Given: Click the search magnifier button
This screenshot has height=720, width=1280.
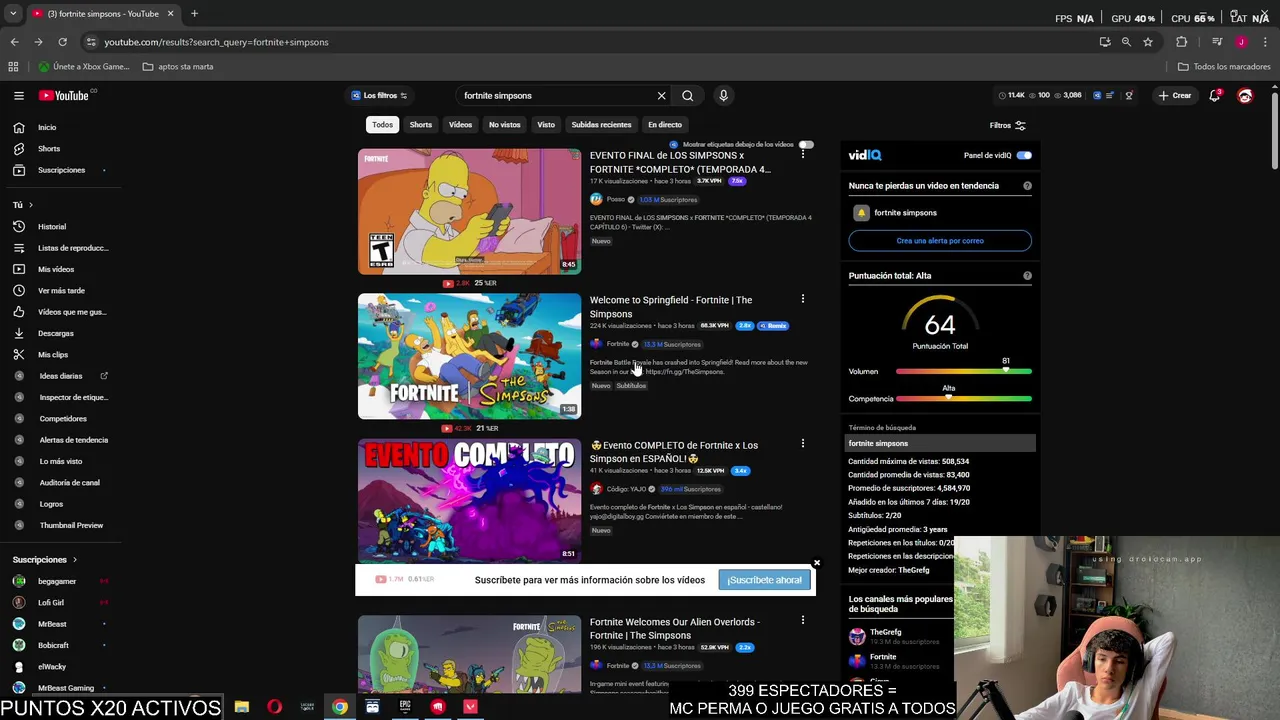Looking at the screenshot, I should click(x=687, y=96).
